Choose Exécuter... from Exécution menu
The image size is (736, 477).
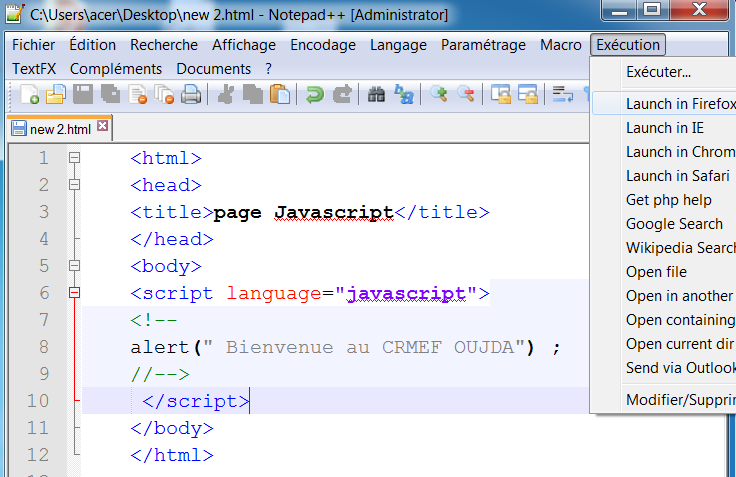pos(663,72)
